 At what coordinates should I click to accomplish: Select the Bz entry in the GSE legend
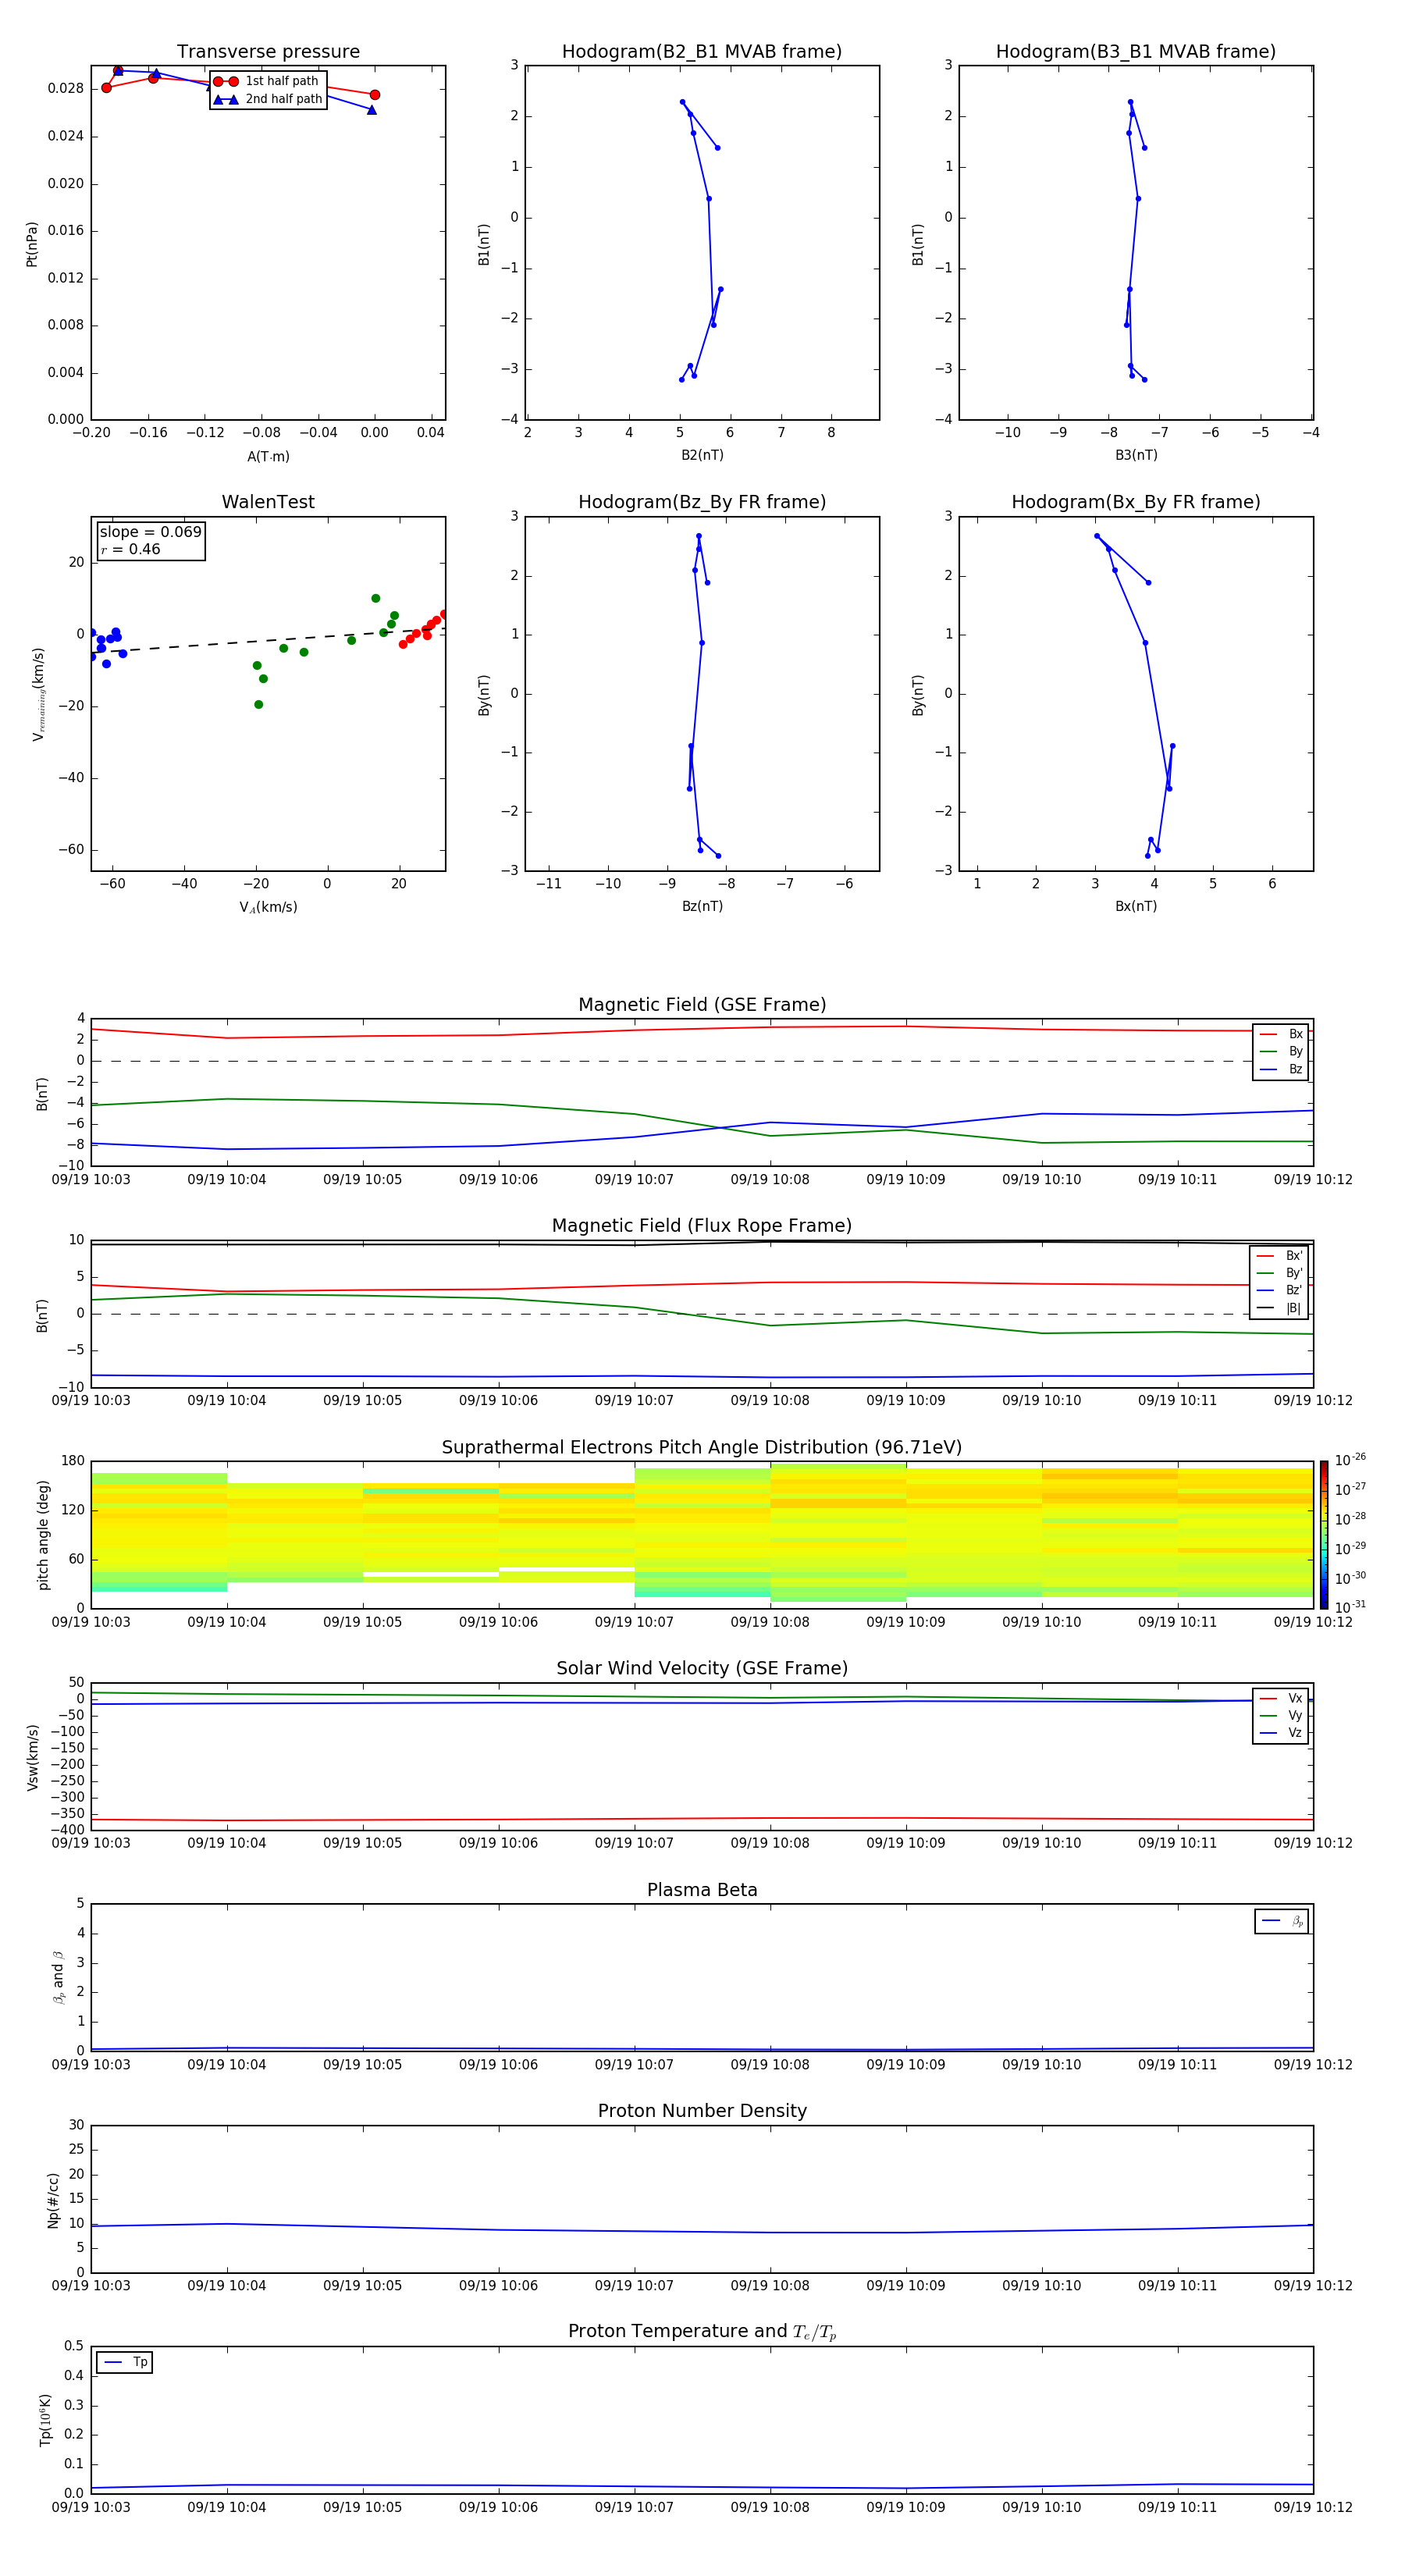pyautogui.click(x=1281, y=1069)
